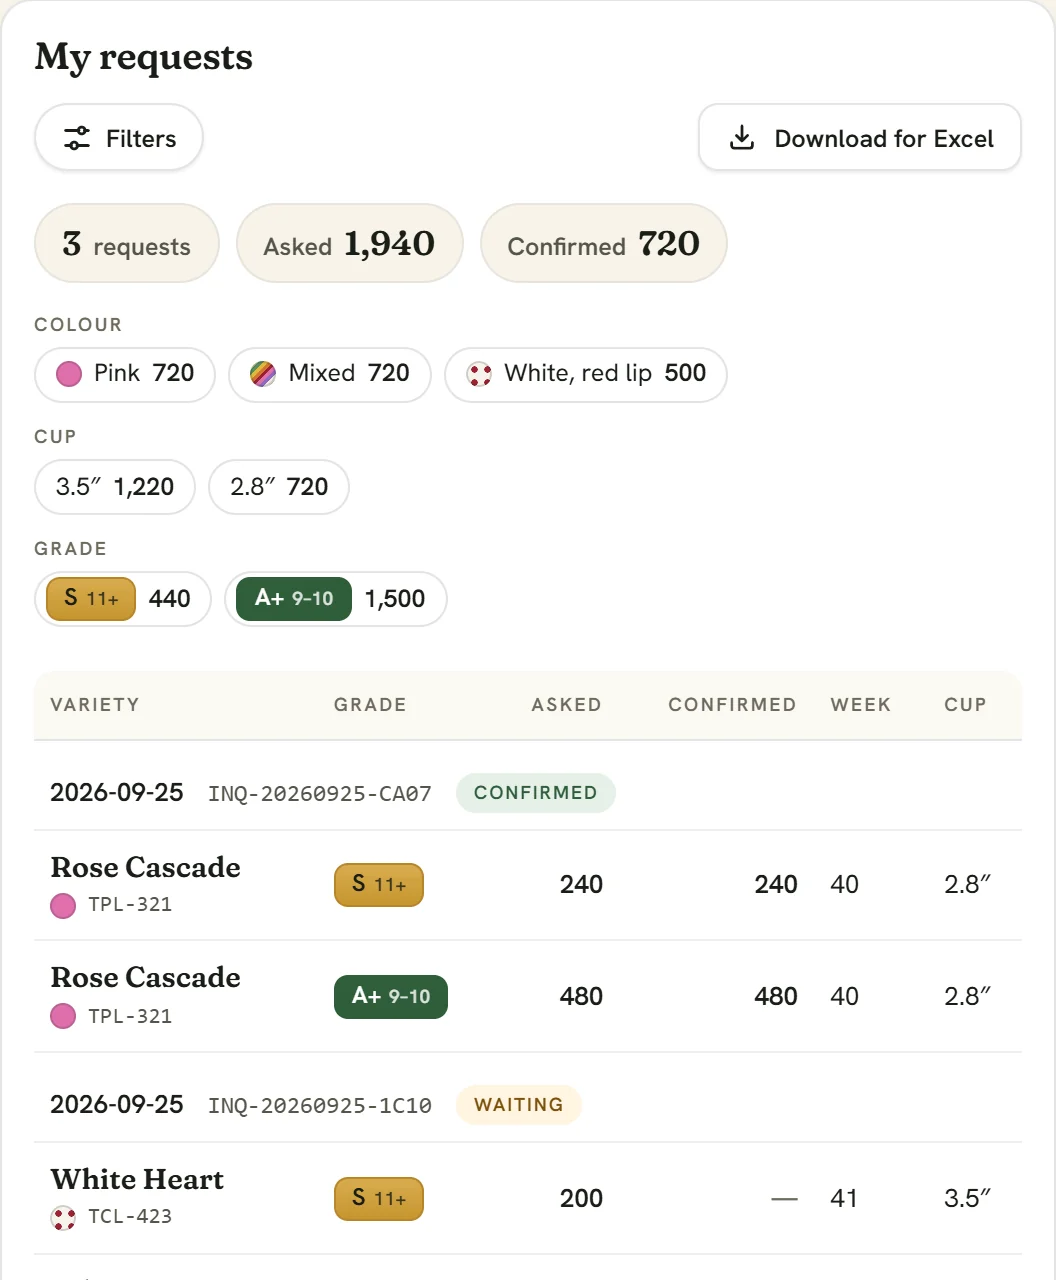Click the 3 requests summary pill
The image size is (1056, 1280).
pos(127,244)
